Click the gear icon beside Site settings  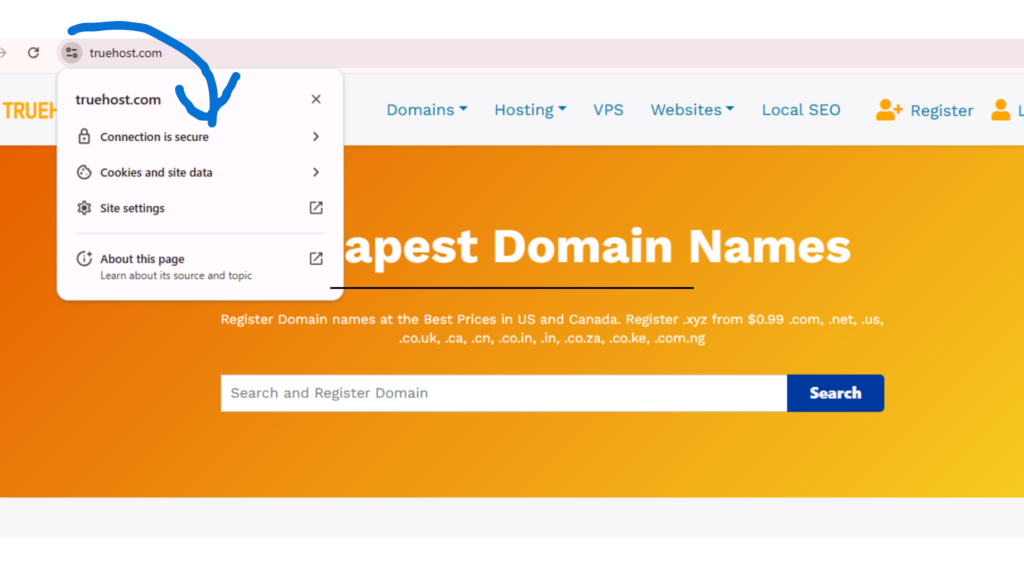85,208
